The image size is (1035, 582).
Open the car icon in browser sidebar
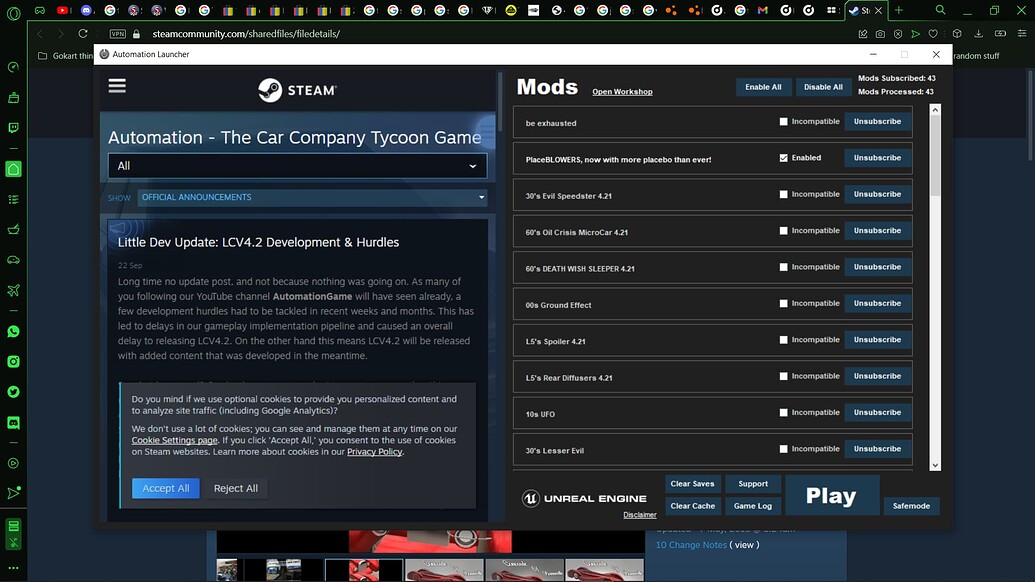coord(13,260)
